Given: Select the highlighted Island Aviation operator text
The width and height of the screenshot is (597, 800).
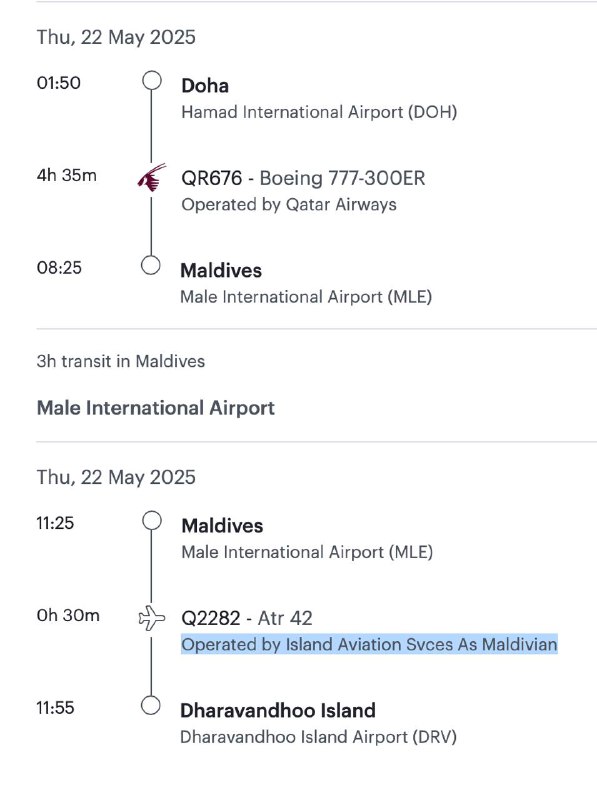Looking at the screenshot, I should 369,644.
